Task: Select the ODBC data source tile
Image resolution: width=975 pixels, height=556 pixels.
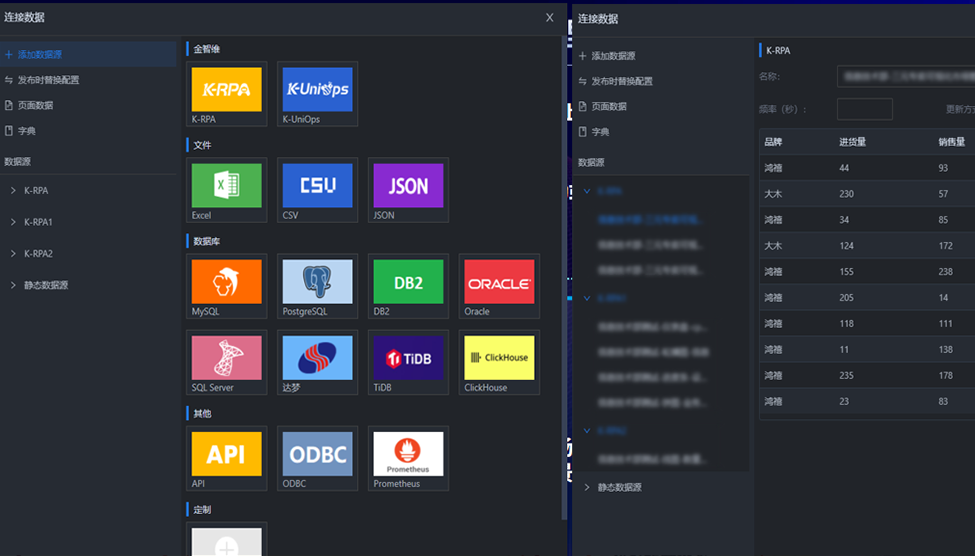Action: [x=317, y=458]
